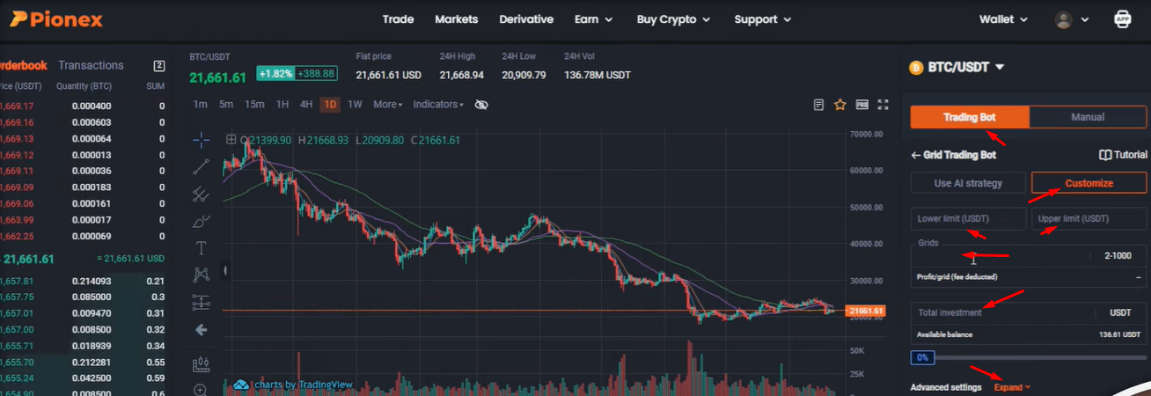Expand the Advanced settings section
Screen dimensions: 1151x396
point(1012,387)
